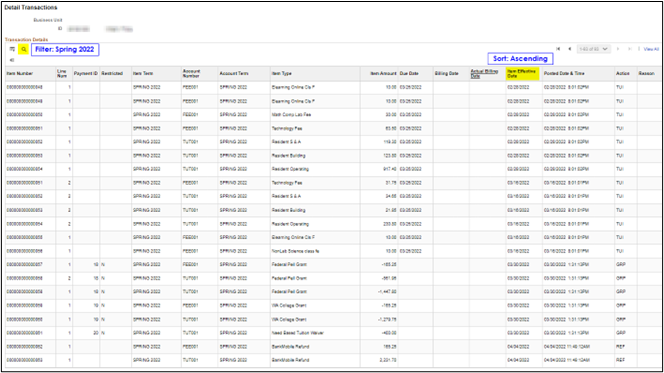Screen dimensions: 664x373
Task: Select the Need Based Tuition Waiver cell
Action: [298, 333]
